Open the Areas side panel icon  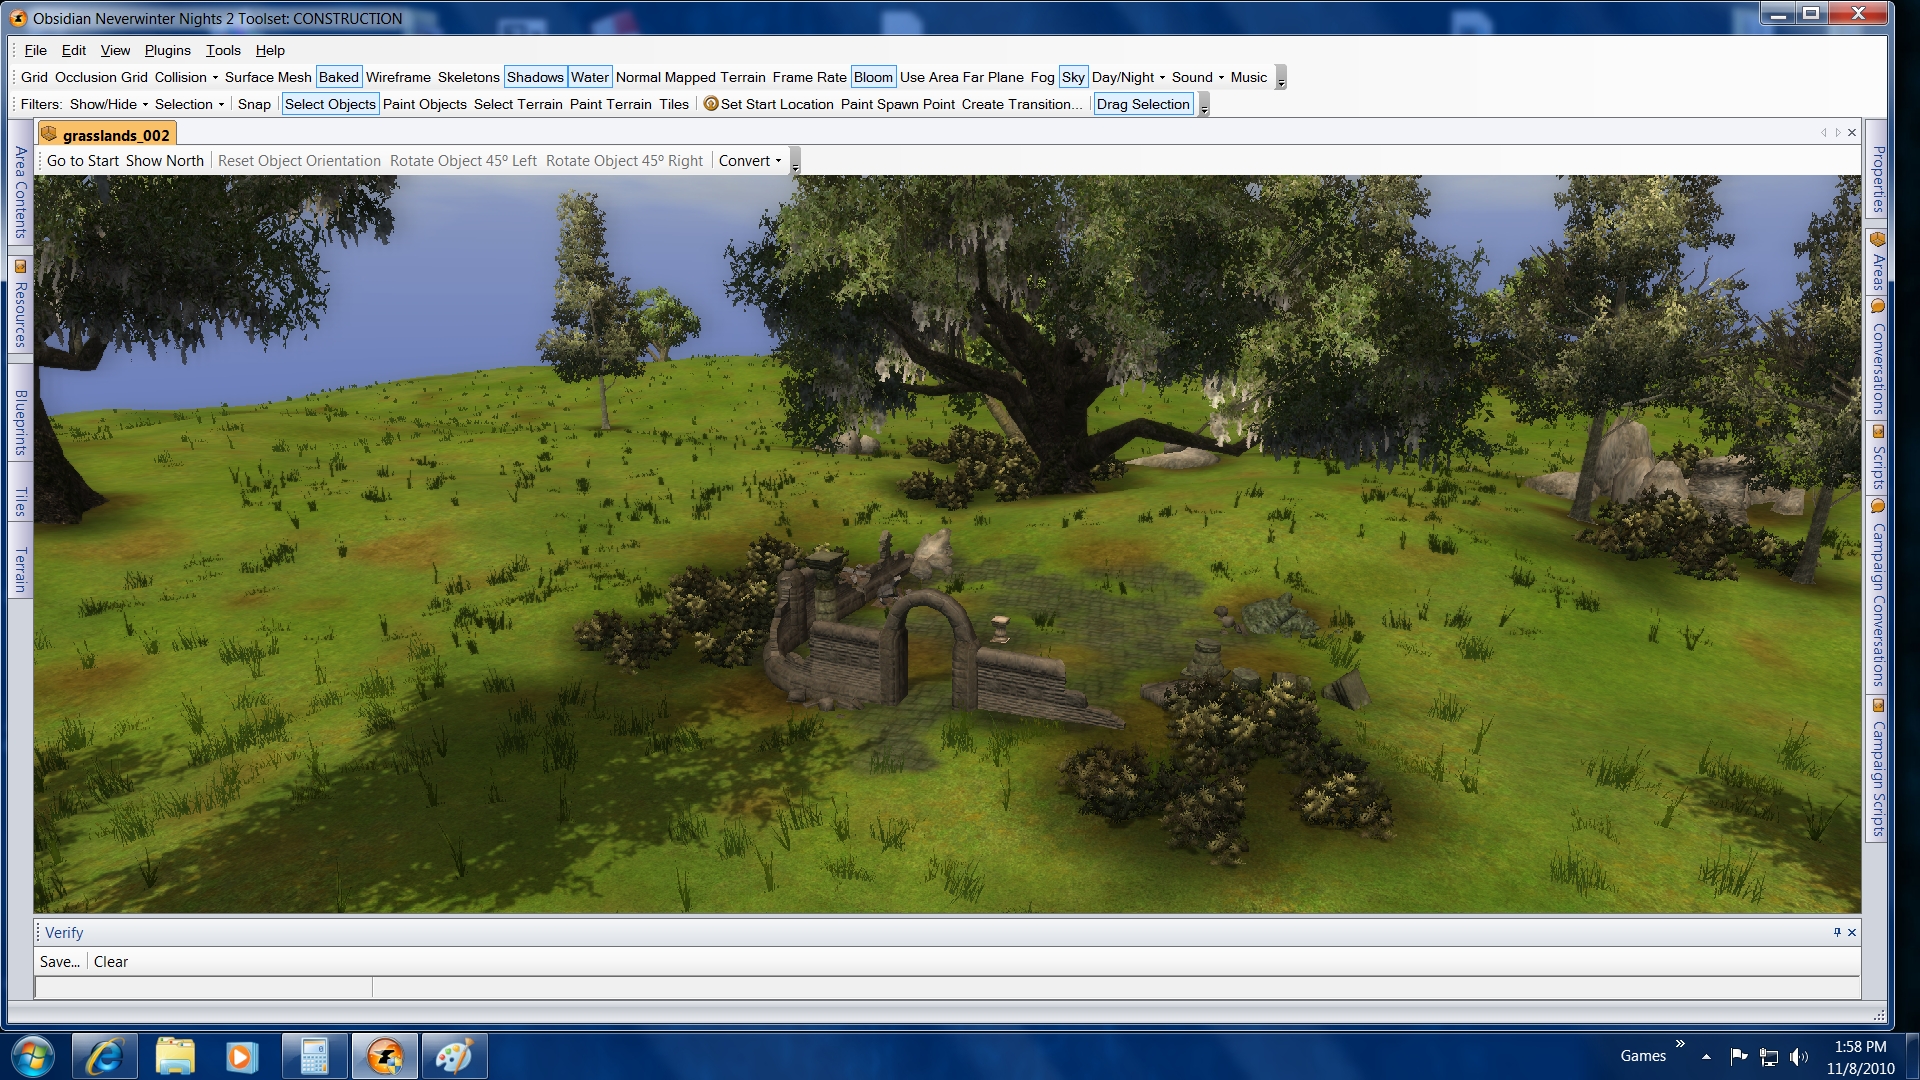(1877, 240)
